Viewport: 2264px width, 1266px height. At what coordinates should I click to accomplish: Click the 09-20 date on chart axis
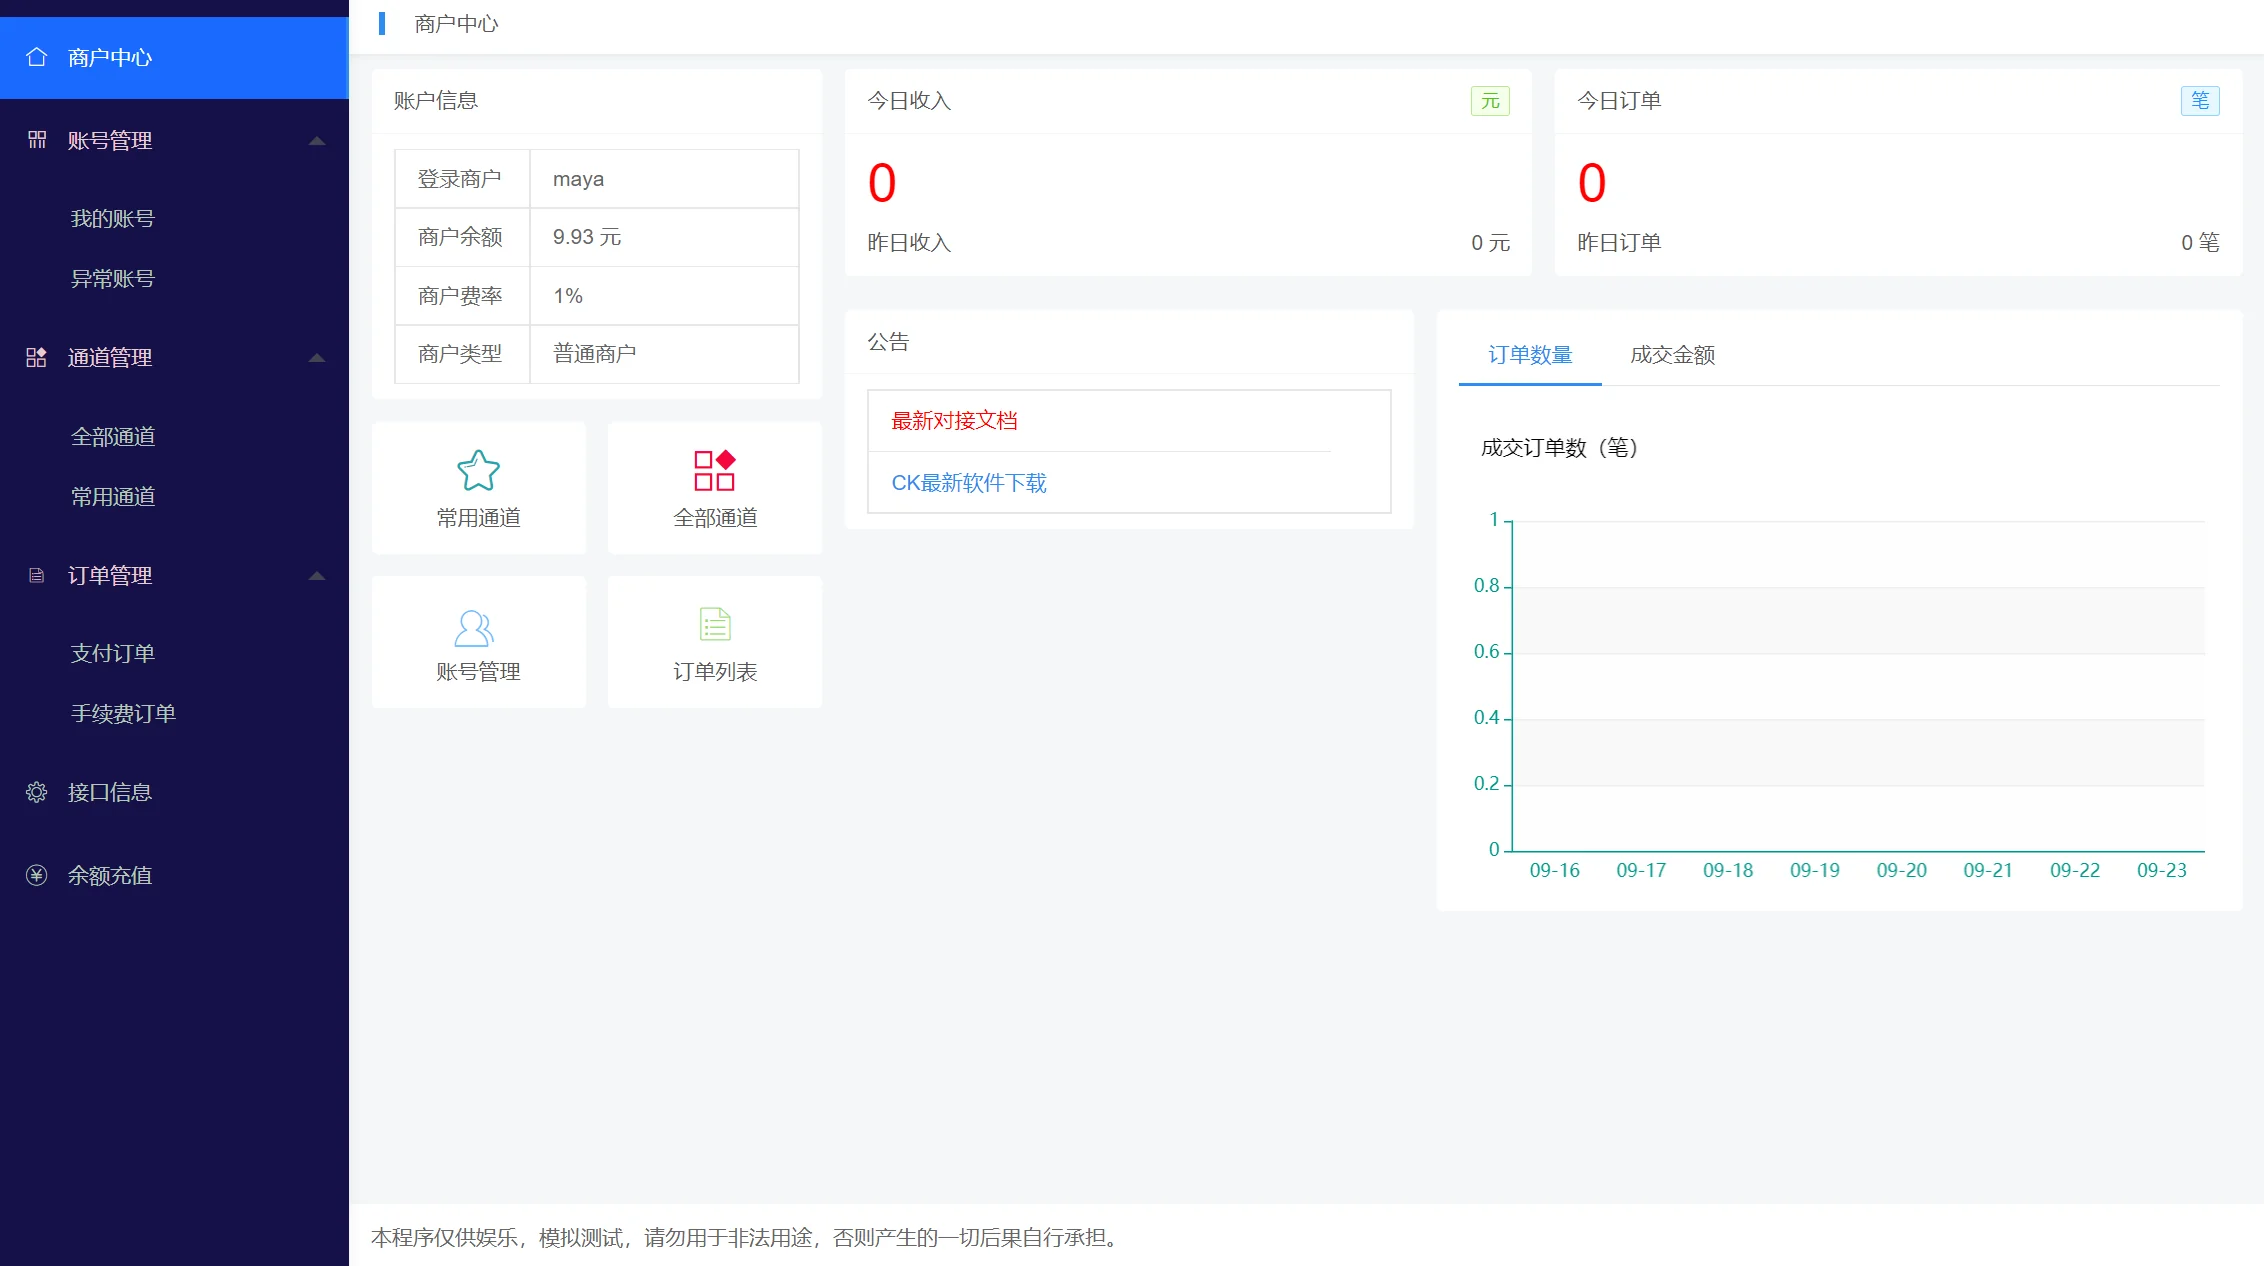(1901, 870)
